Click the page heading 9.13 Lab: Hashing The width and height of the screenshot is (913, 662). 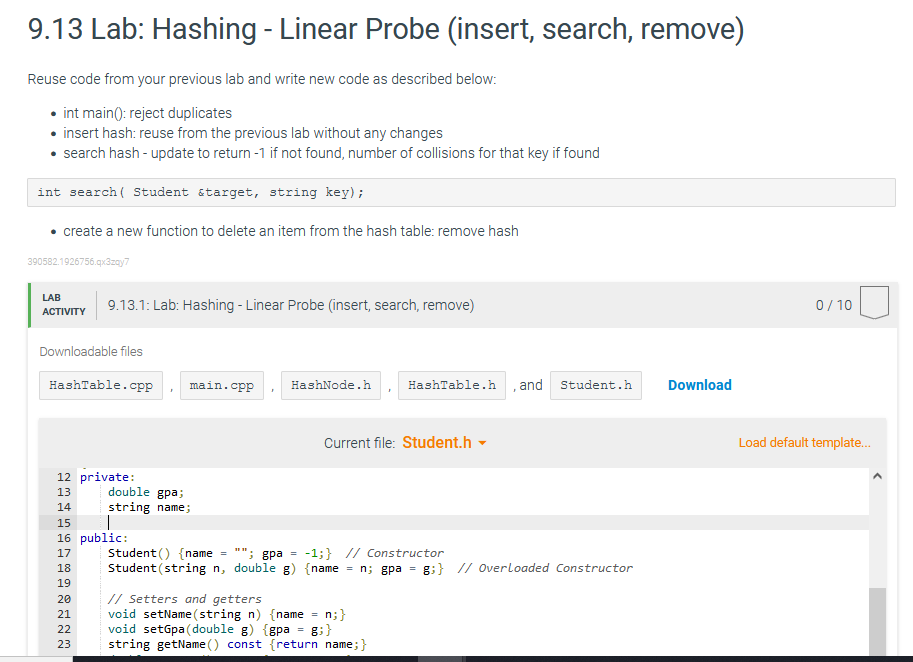coord(386,29)
